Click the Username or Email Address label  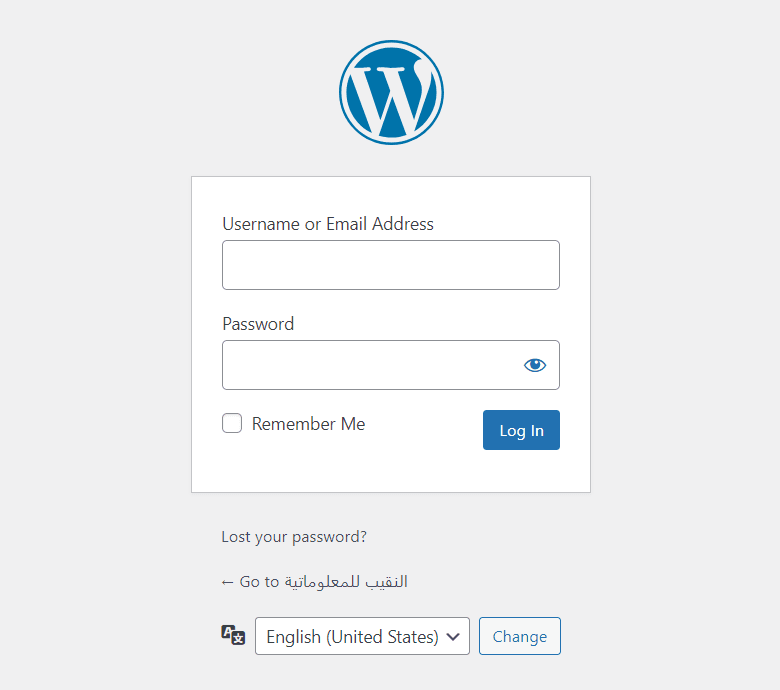coord(328,224)
